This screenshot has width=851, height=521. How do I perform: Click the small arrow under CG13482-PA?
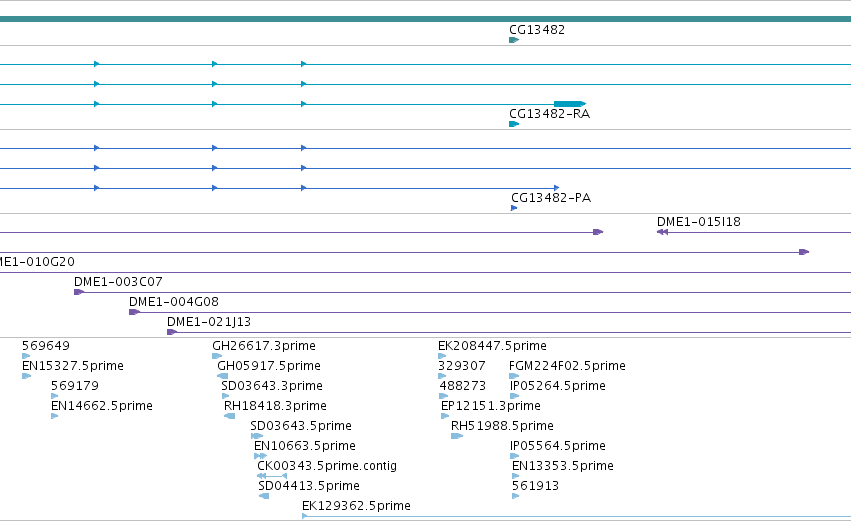[x=514, y=208]
